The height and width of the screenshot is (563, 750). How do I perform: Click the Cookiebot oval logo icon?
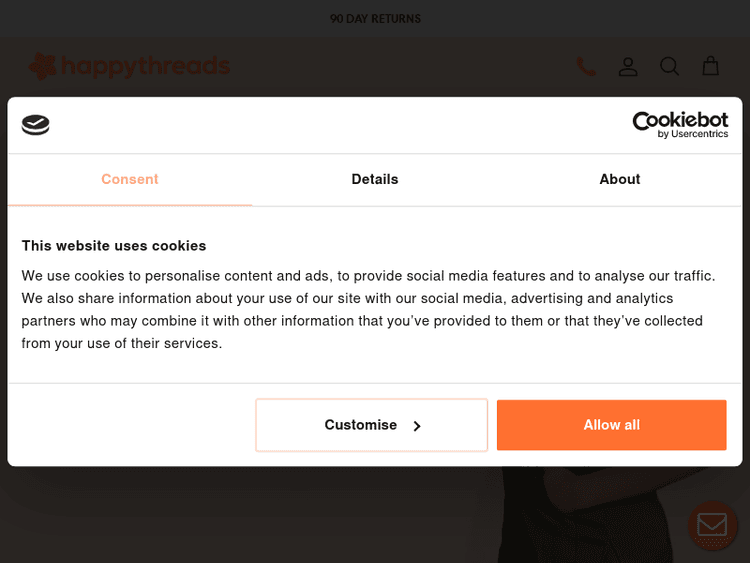[36, 125]
